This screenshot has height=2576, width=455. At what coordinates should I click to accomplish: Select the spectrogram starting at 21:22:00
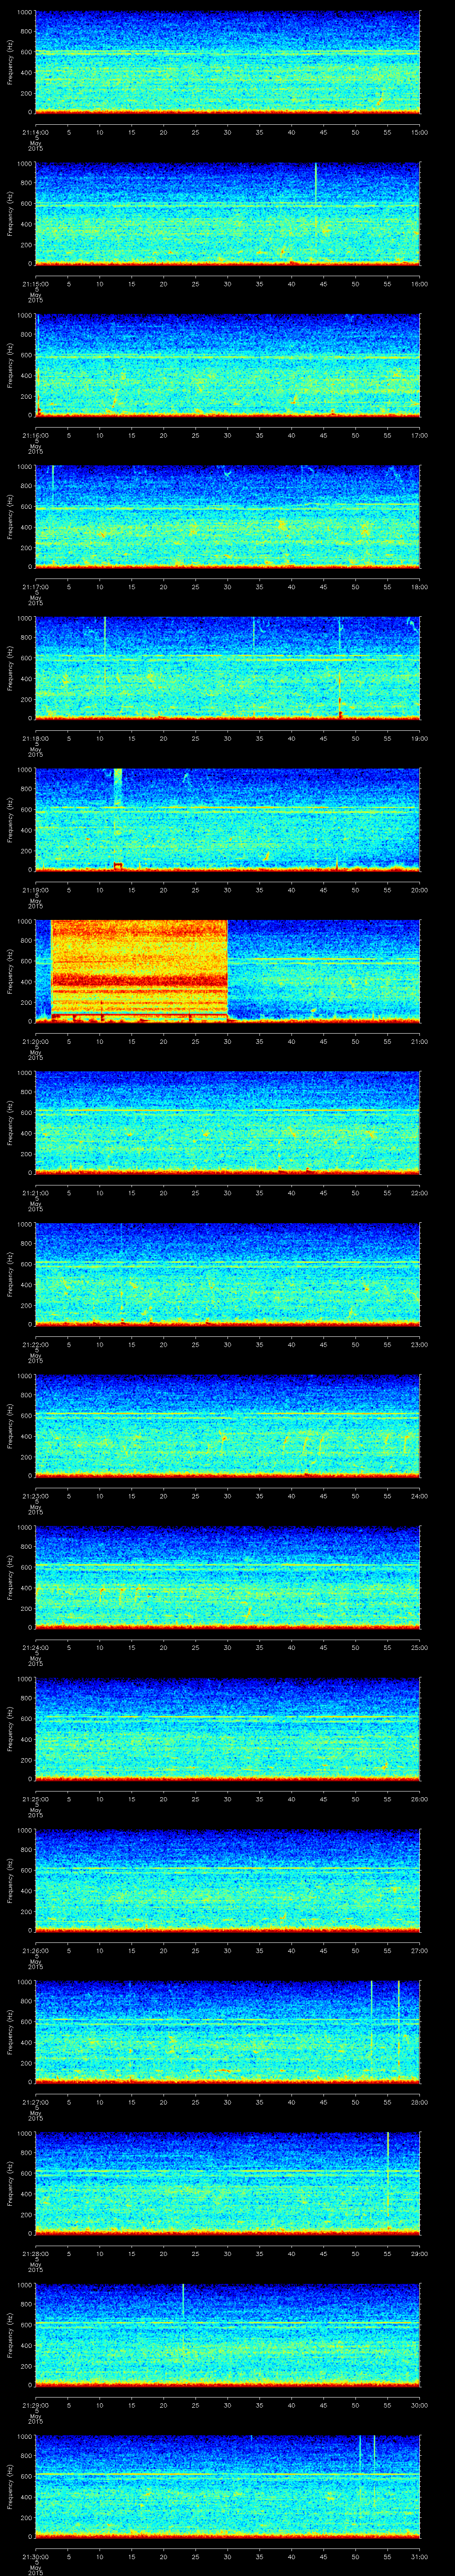[x=228, y=1275]
